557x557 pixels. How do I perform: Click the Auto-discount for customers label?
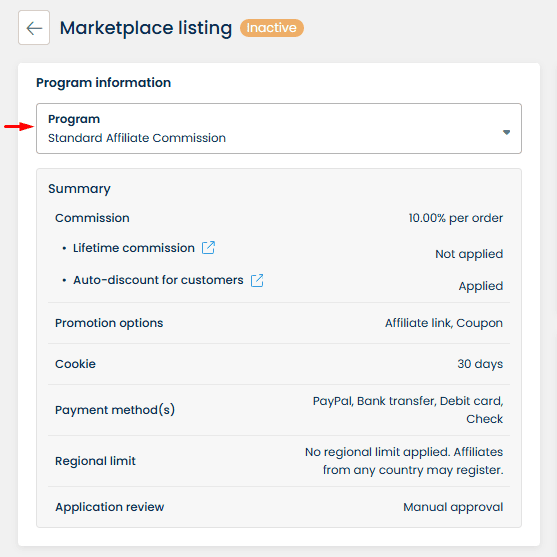(158, 280)
